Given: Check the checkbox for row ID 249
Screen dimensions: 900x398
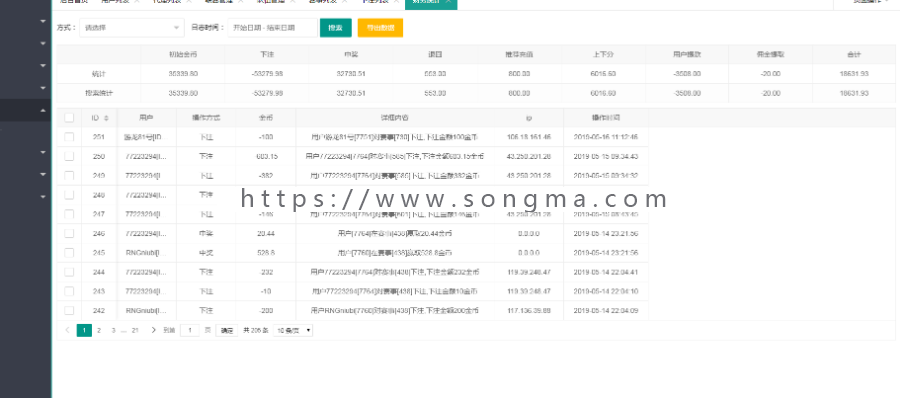Looking at the screenshot, I should click(69, 175).
